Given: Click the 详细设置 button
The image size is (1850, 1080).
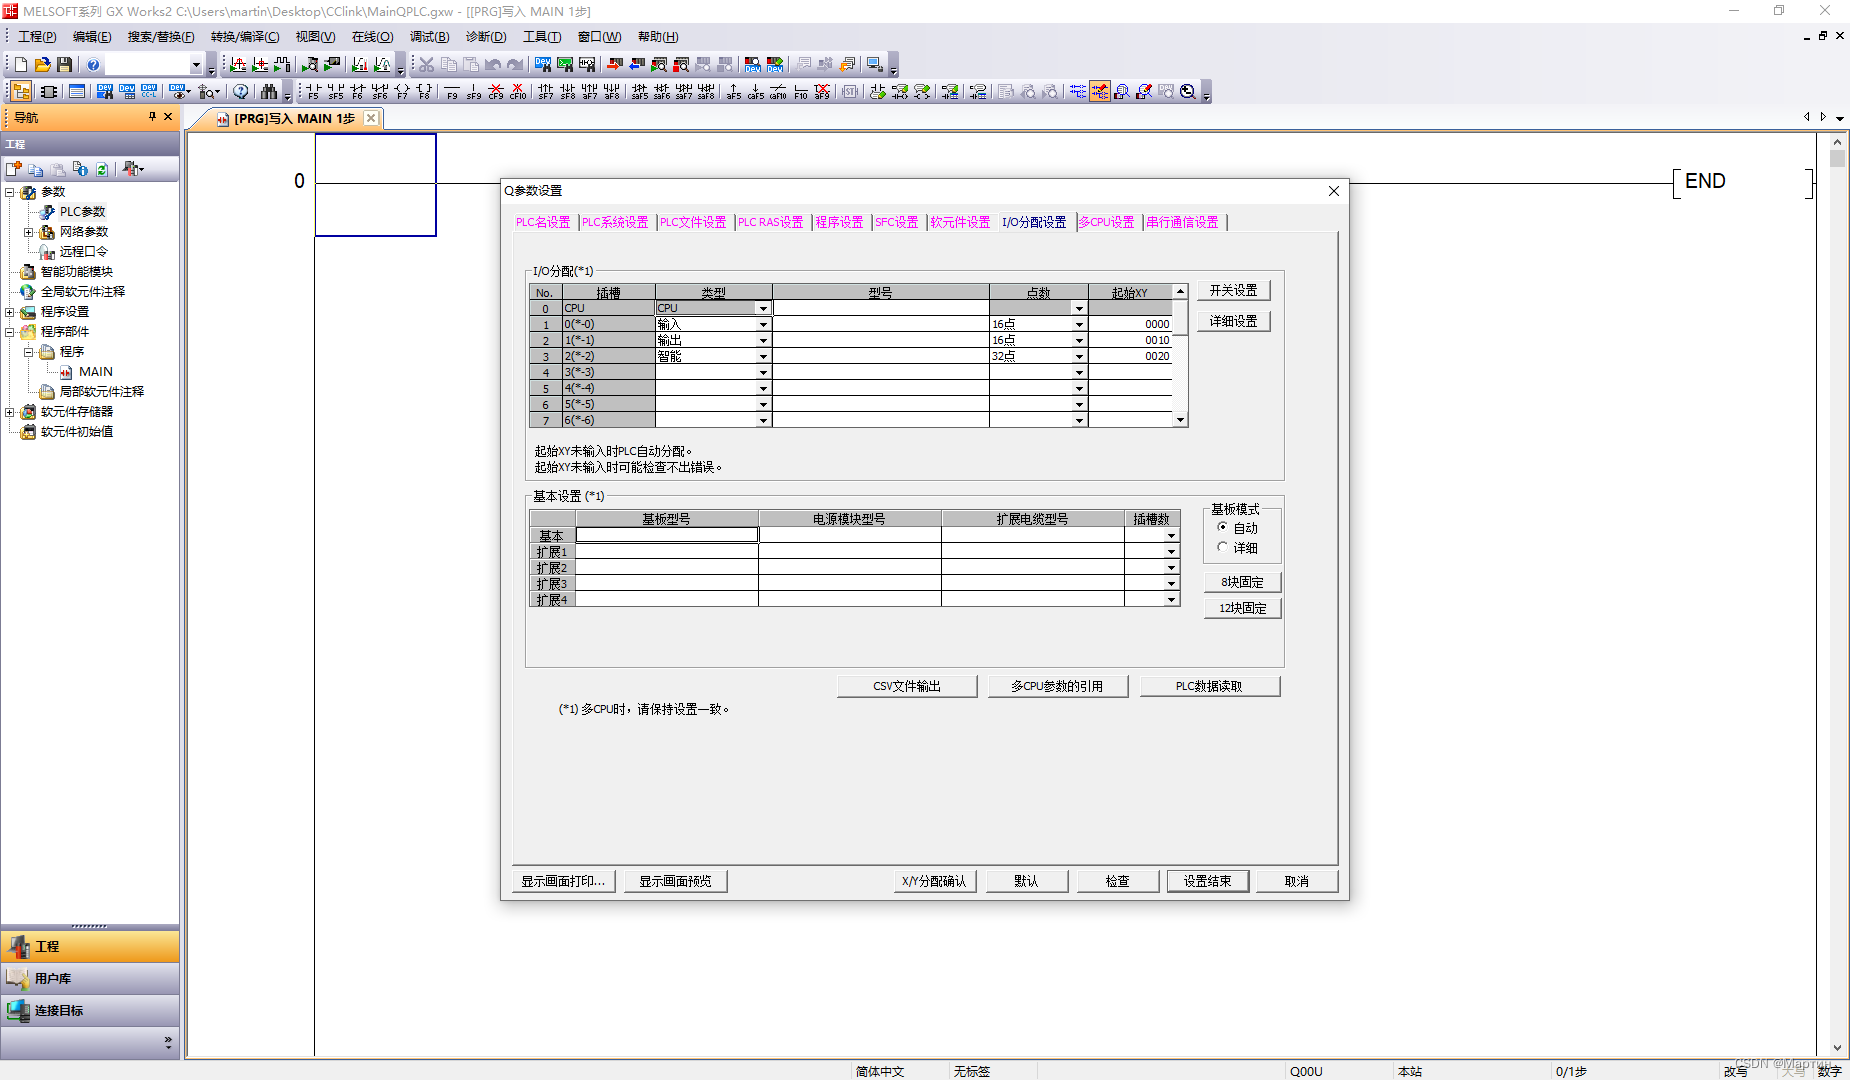Looking at the screenshot, I should [x=1233, y=321].
